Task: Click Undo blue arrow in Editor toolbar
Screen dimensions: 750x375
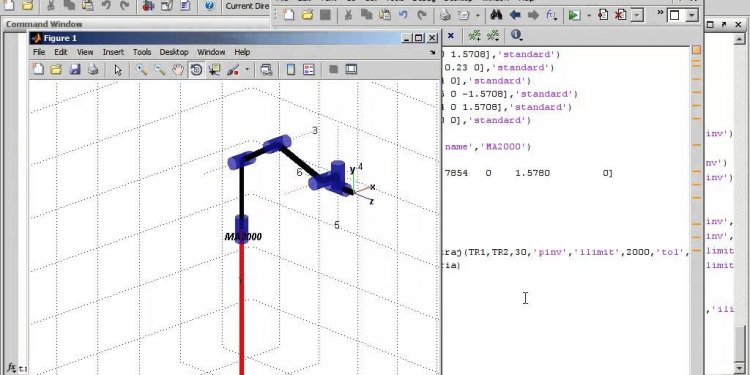Action: coord(403,15)
